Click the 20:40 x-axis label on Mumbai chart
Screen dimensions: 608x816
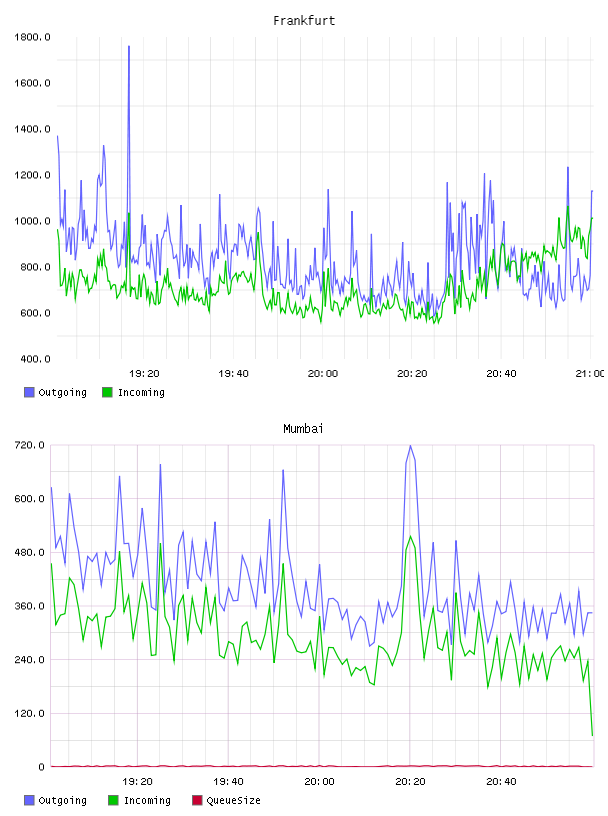click(501, 782)
